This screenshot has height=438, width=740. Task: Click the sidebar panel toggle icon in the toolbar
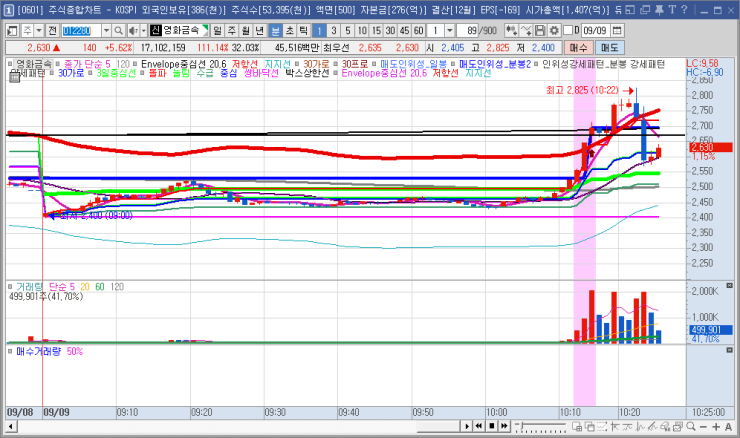(x=12, y=31)
